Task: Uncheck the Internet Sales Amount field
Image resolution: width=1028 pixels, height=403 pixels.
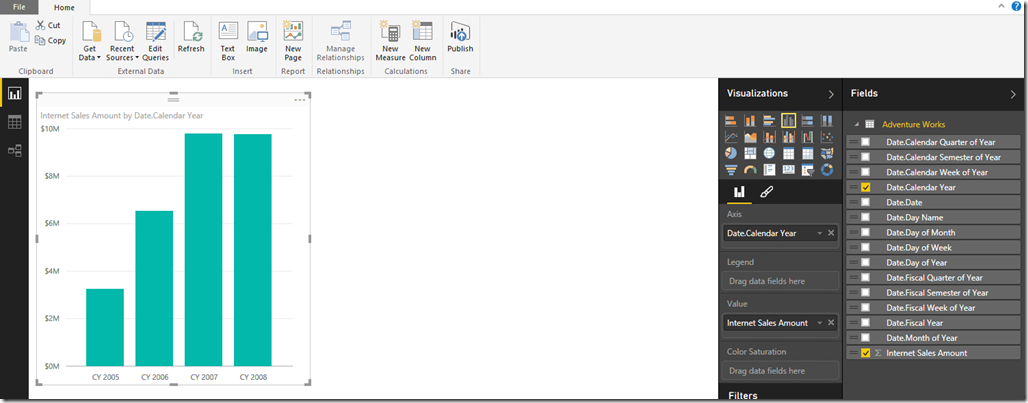Action: (x=865, y=353)
